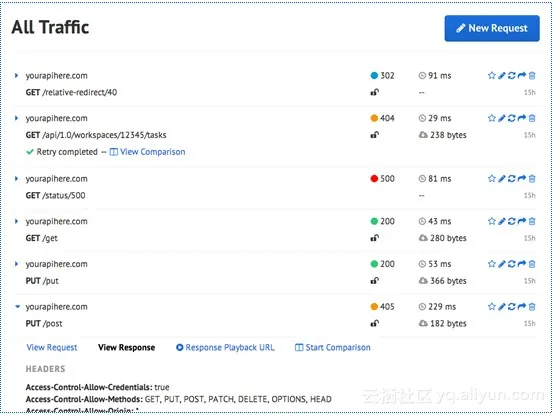The height and width of the screenshot is (415, 555).
Task: Retry the GET /get request
Action: pos(511,221)
